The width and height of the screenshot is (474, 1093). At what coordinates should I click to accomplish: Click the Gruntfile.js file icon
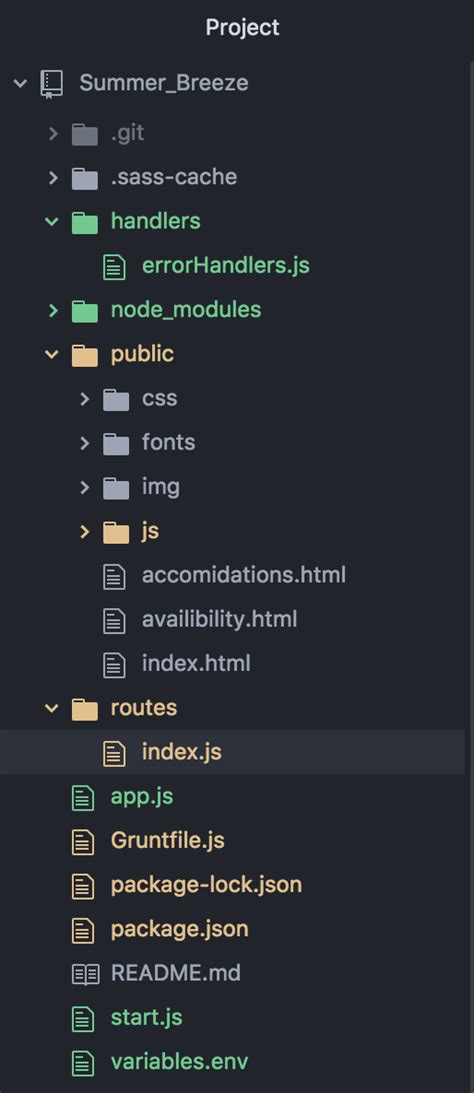[83, 841]
